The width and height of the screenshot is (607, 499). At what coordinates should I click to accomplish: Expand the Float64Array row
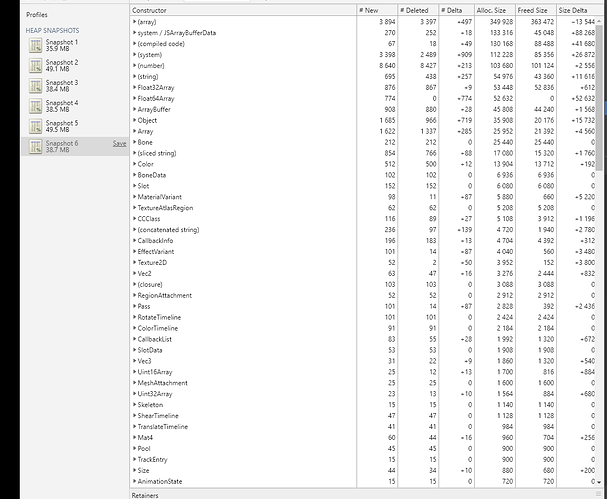(x=134, y=98)
